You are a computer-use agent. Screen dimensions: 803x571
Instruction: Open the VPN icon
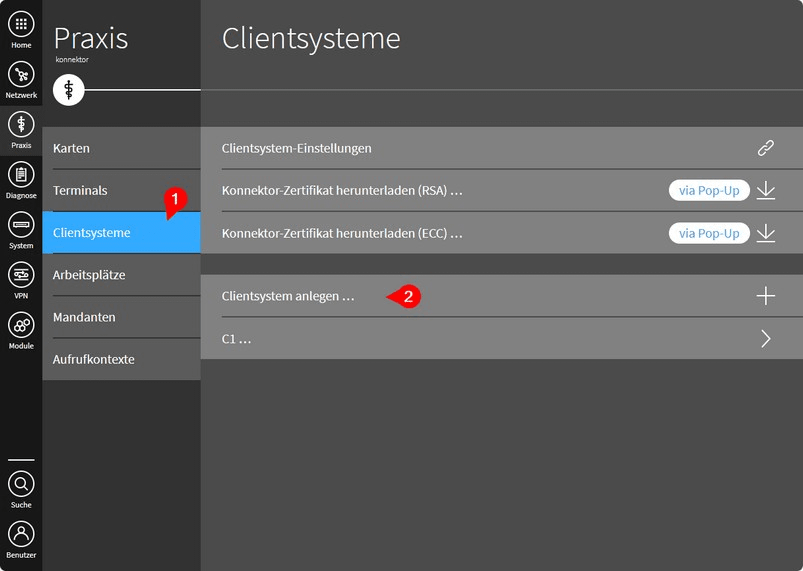pos(21,275)
